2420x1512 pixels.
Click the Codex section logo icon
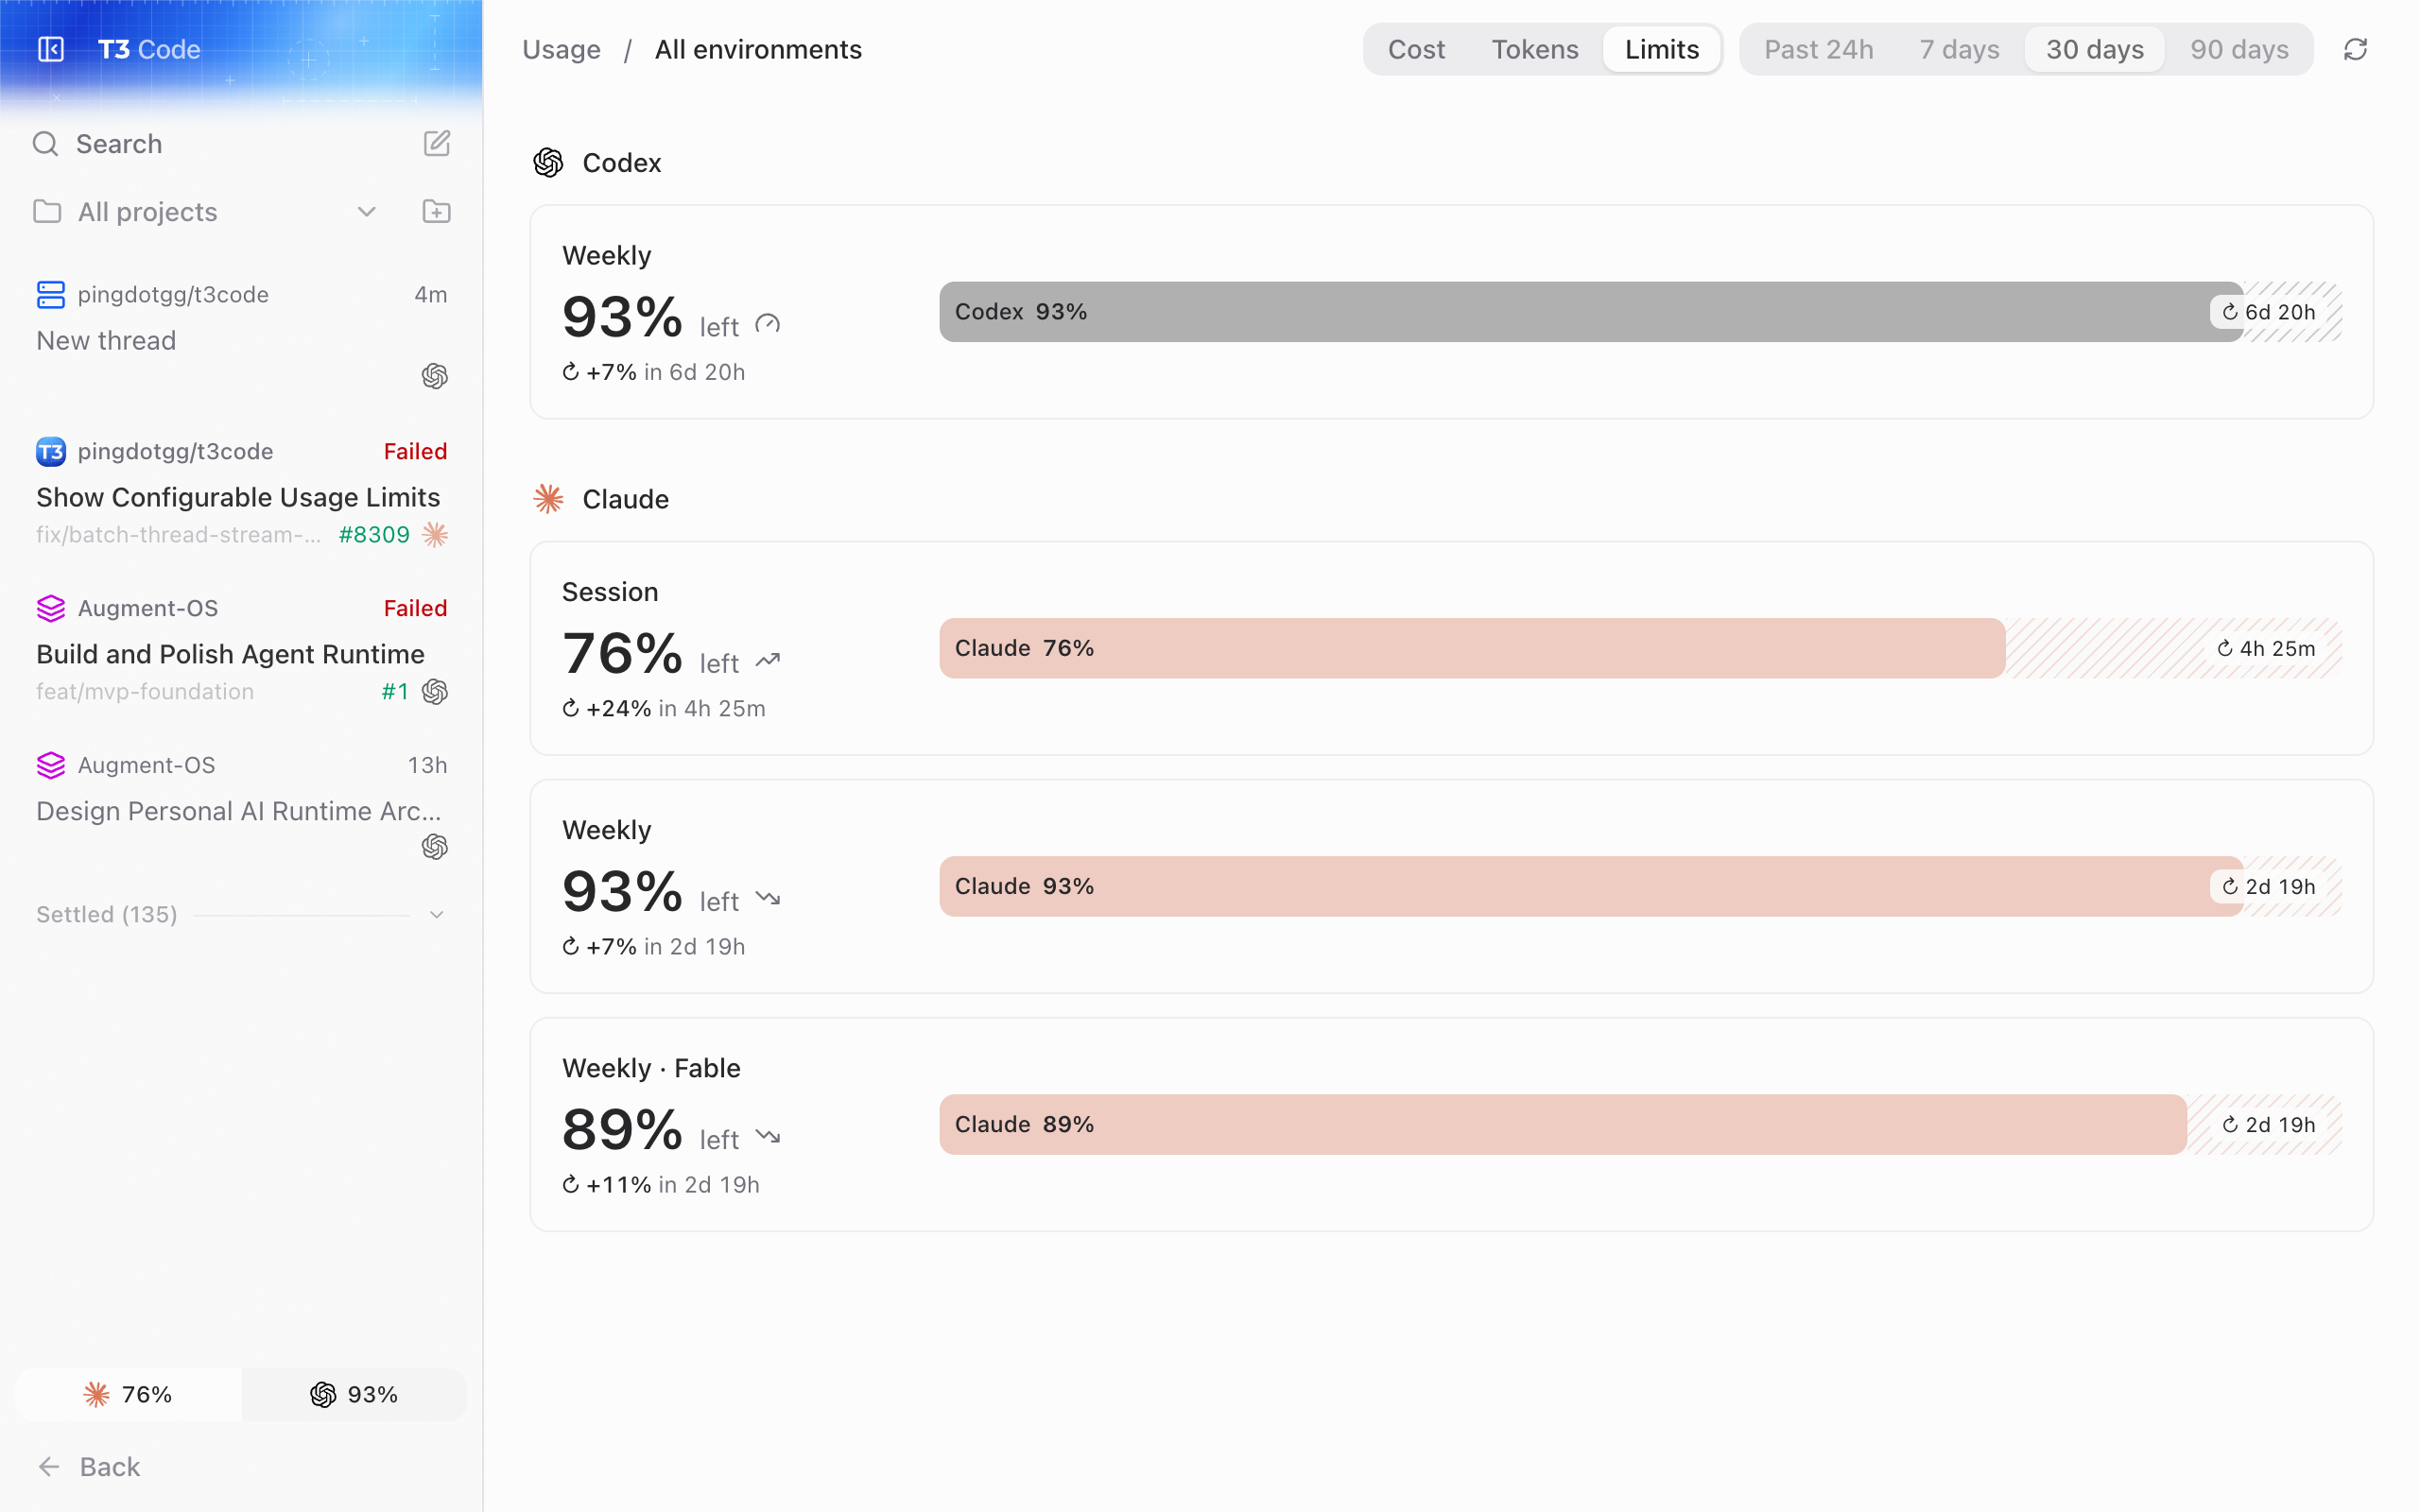pos(548,162)
